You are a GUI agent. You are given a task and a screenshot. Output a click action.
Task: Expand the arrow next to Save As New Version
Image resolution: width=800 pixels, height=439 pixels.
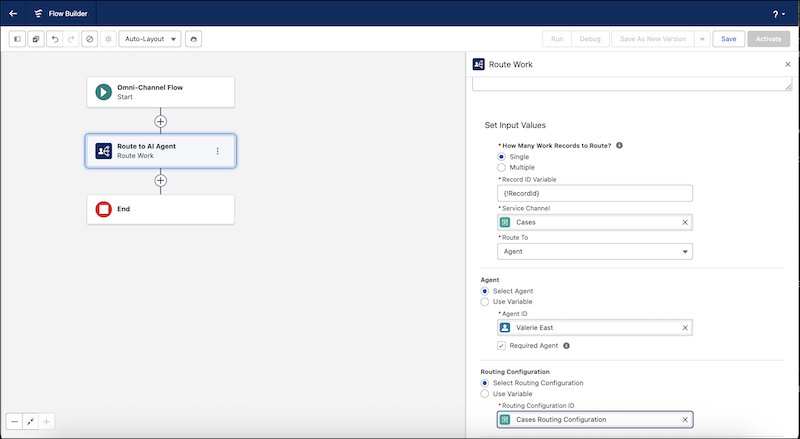[x=702, y=39]
